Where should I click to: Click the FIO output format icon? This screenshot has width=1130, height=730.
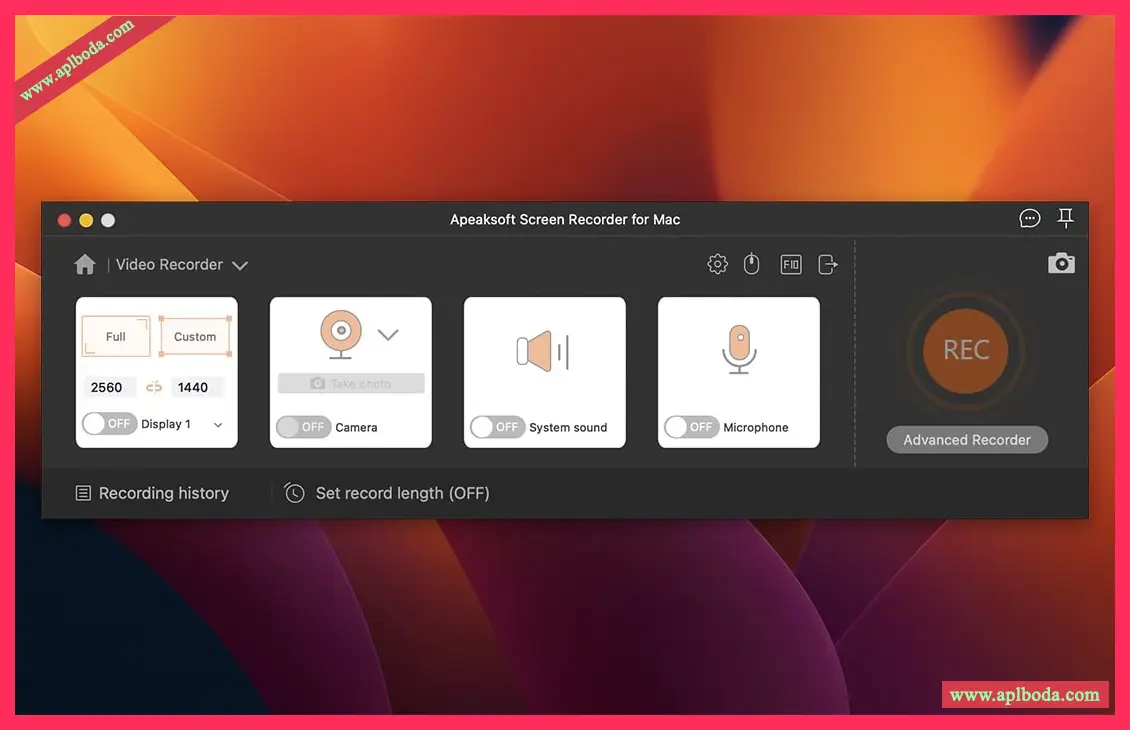[x=791, y=264]
